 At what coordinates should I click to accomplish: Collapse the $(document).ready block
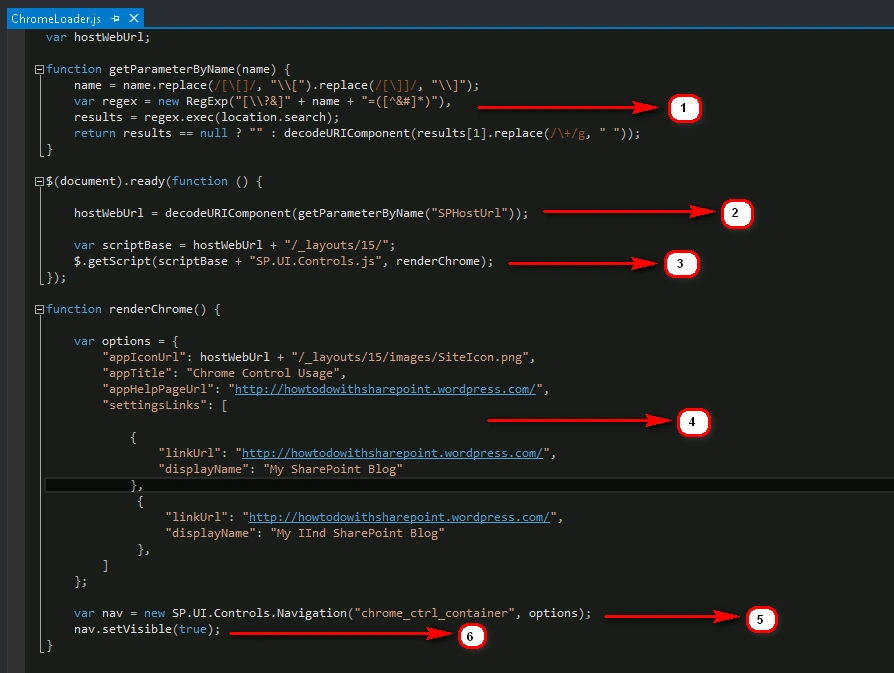[39, 181]
